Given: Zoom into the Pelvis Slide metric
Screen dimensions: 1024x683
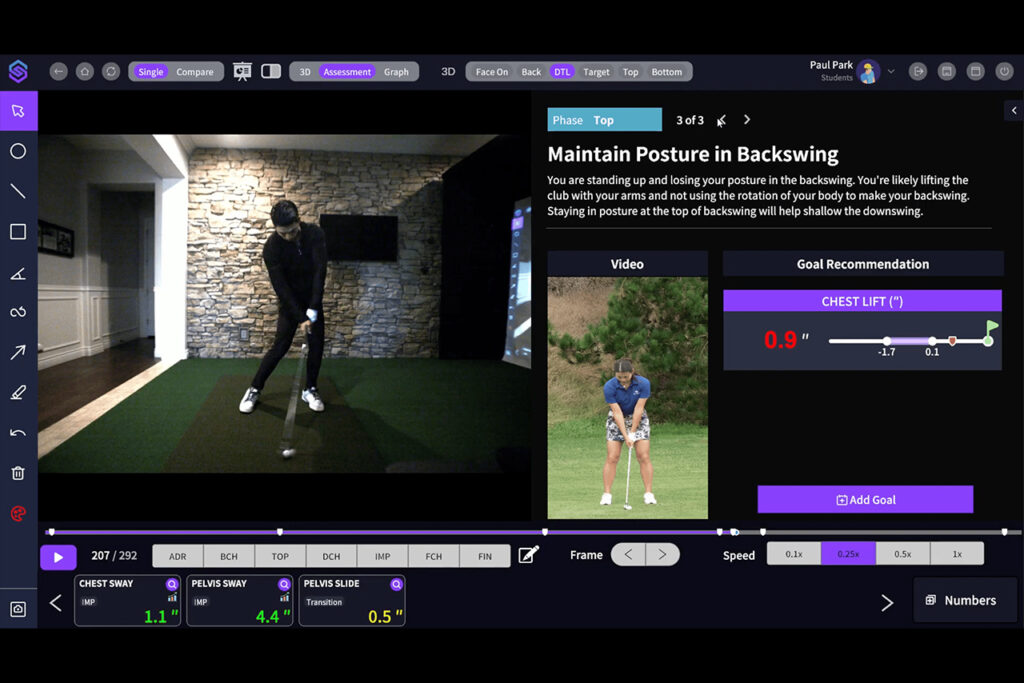Looking at the screenshot, I should pos(396,584).
